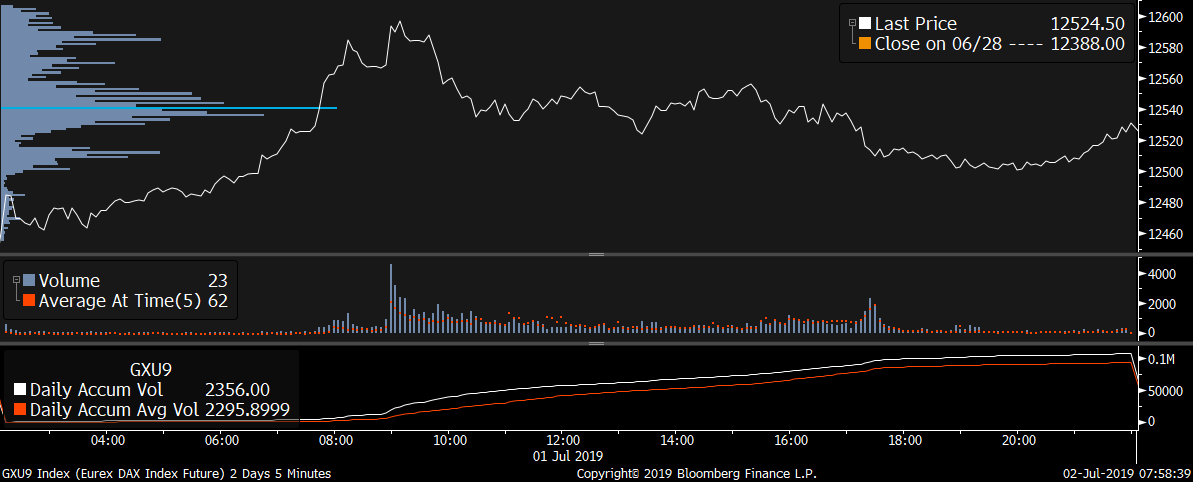Screen dimensions: 1193x482
Task: Click the GXU9 legend title
Action: click(x=150, y=370)
